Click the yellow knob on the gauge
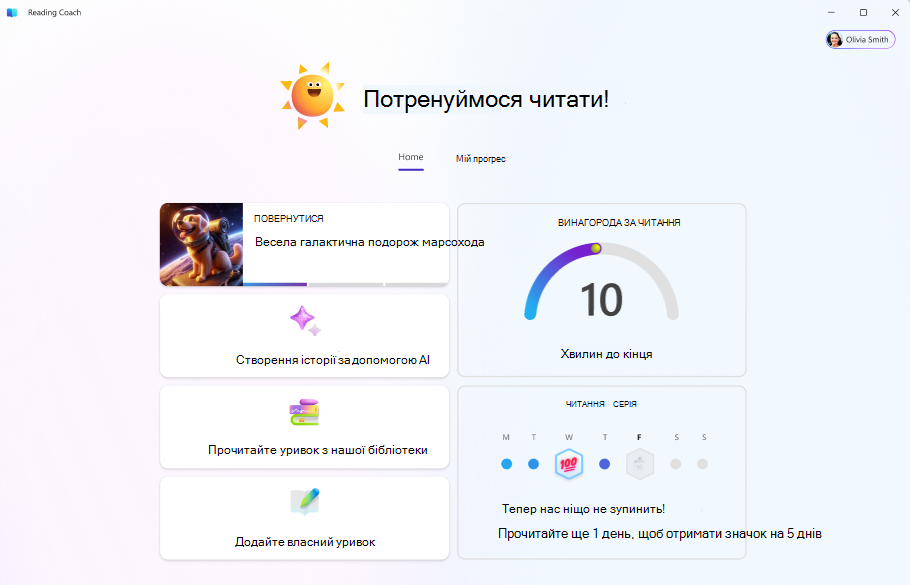 [x=596, y=248]
